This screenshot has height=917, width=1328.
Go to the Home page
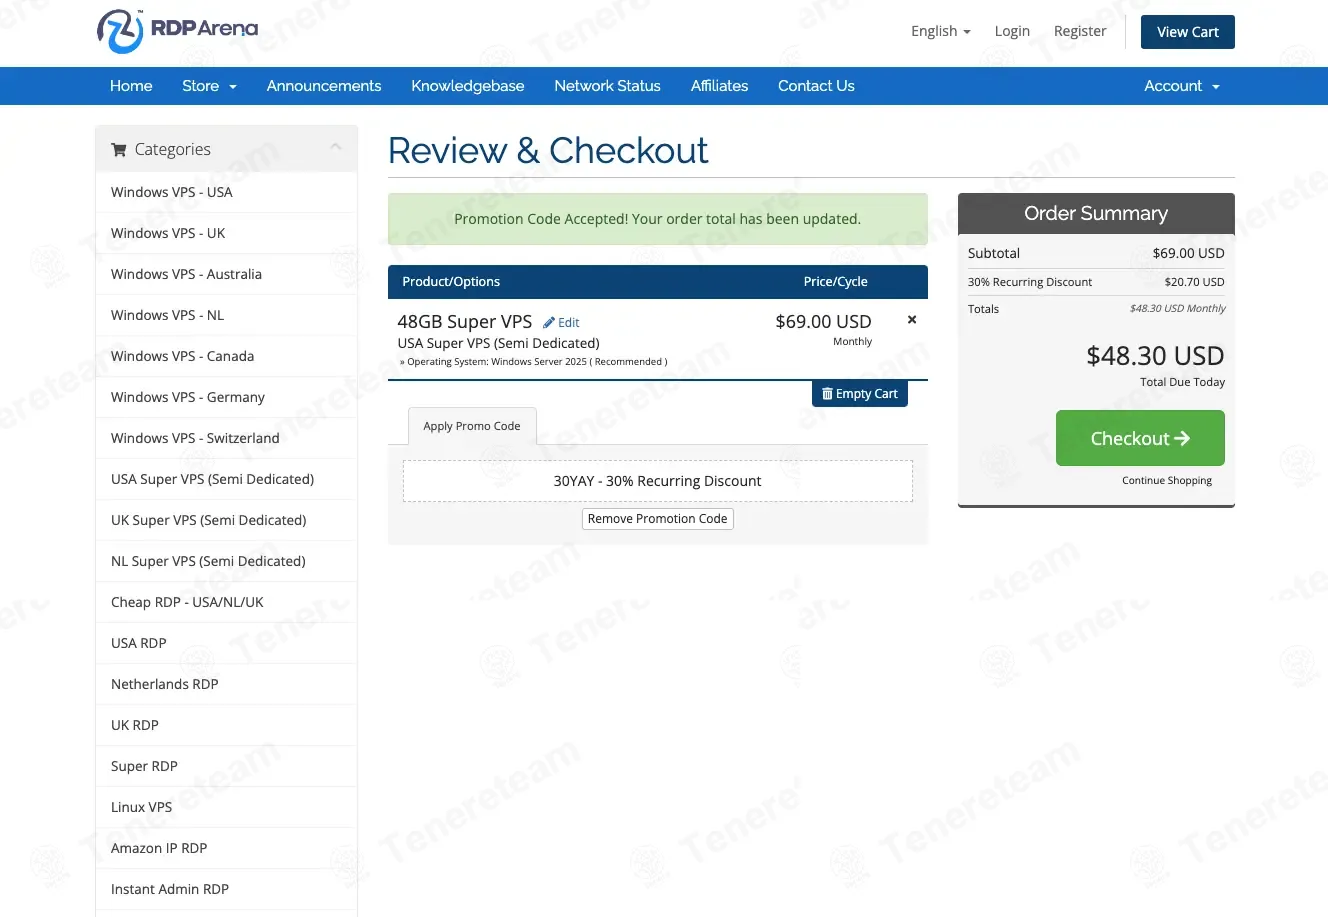tap(131, 86)
